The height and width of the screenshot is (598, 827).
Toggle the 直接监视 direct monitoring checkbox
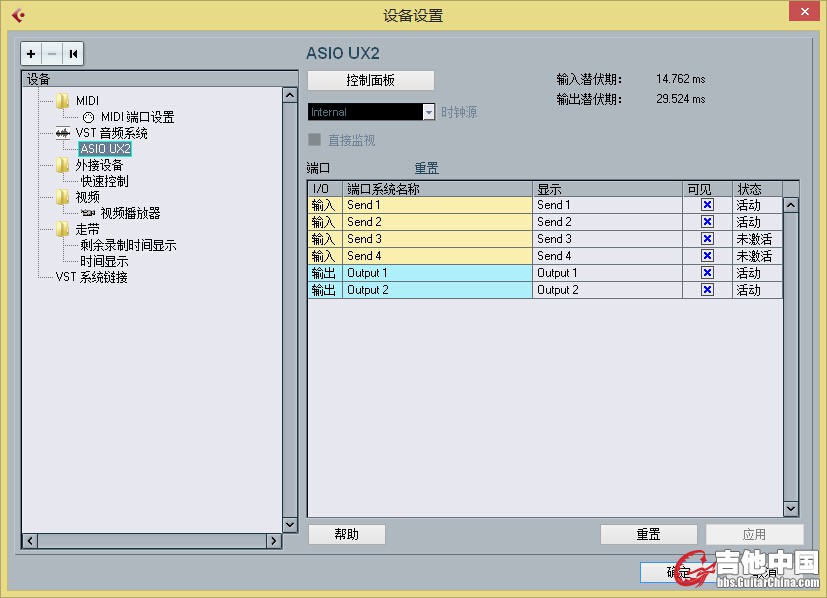(x=315, y=140)
